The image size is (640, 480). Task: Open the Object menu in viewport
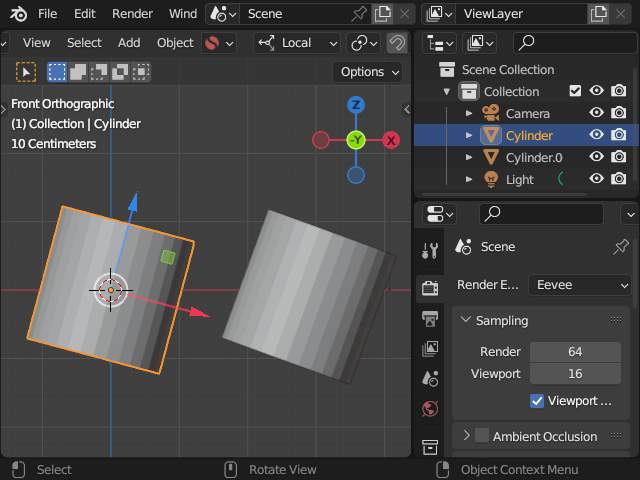pos(175,43)
